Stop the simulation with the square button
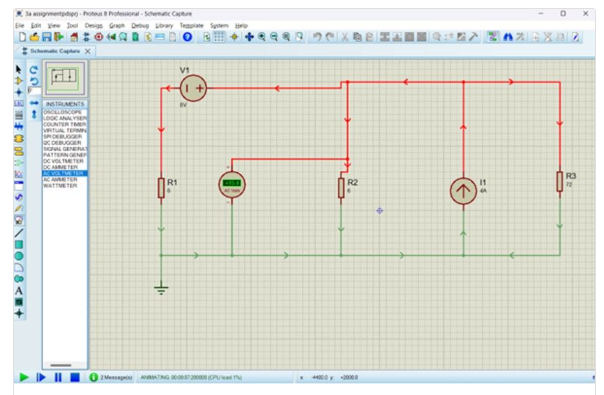 (75, 377)
